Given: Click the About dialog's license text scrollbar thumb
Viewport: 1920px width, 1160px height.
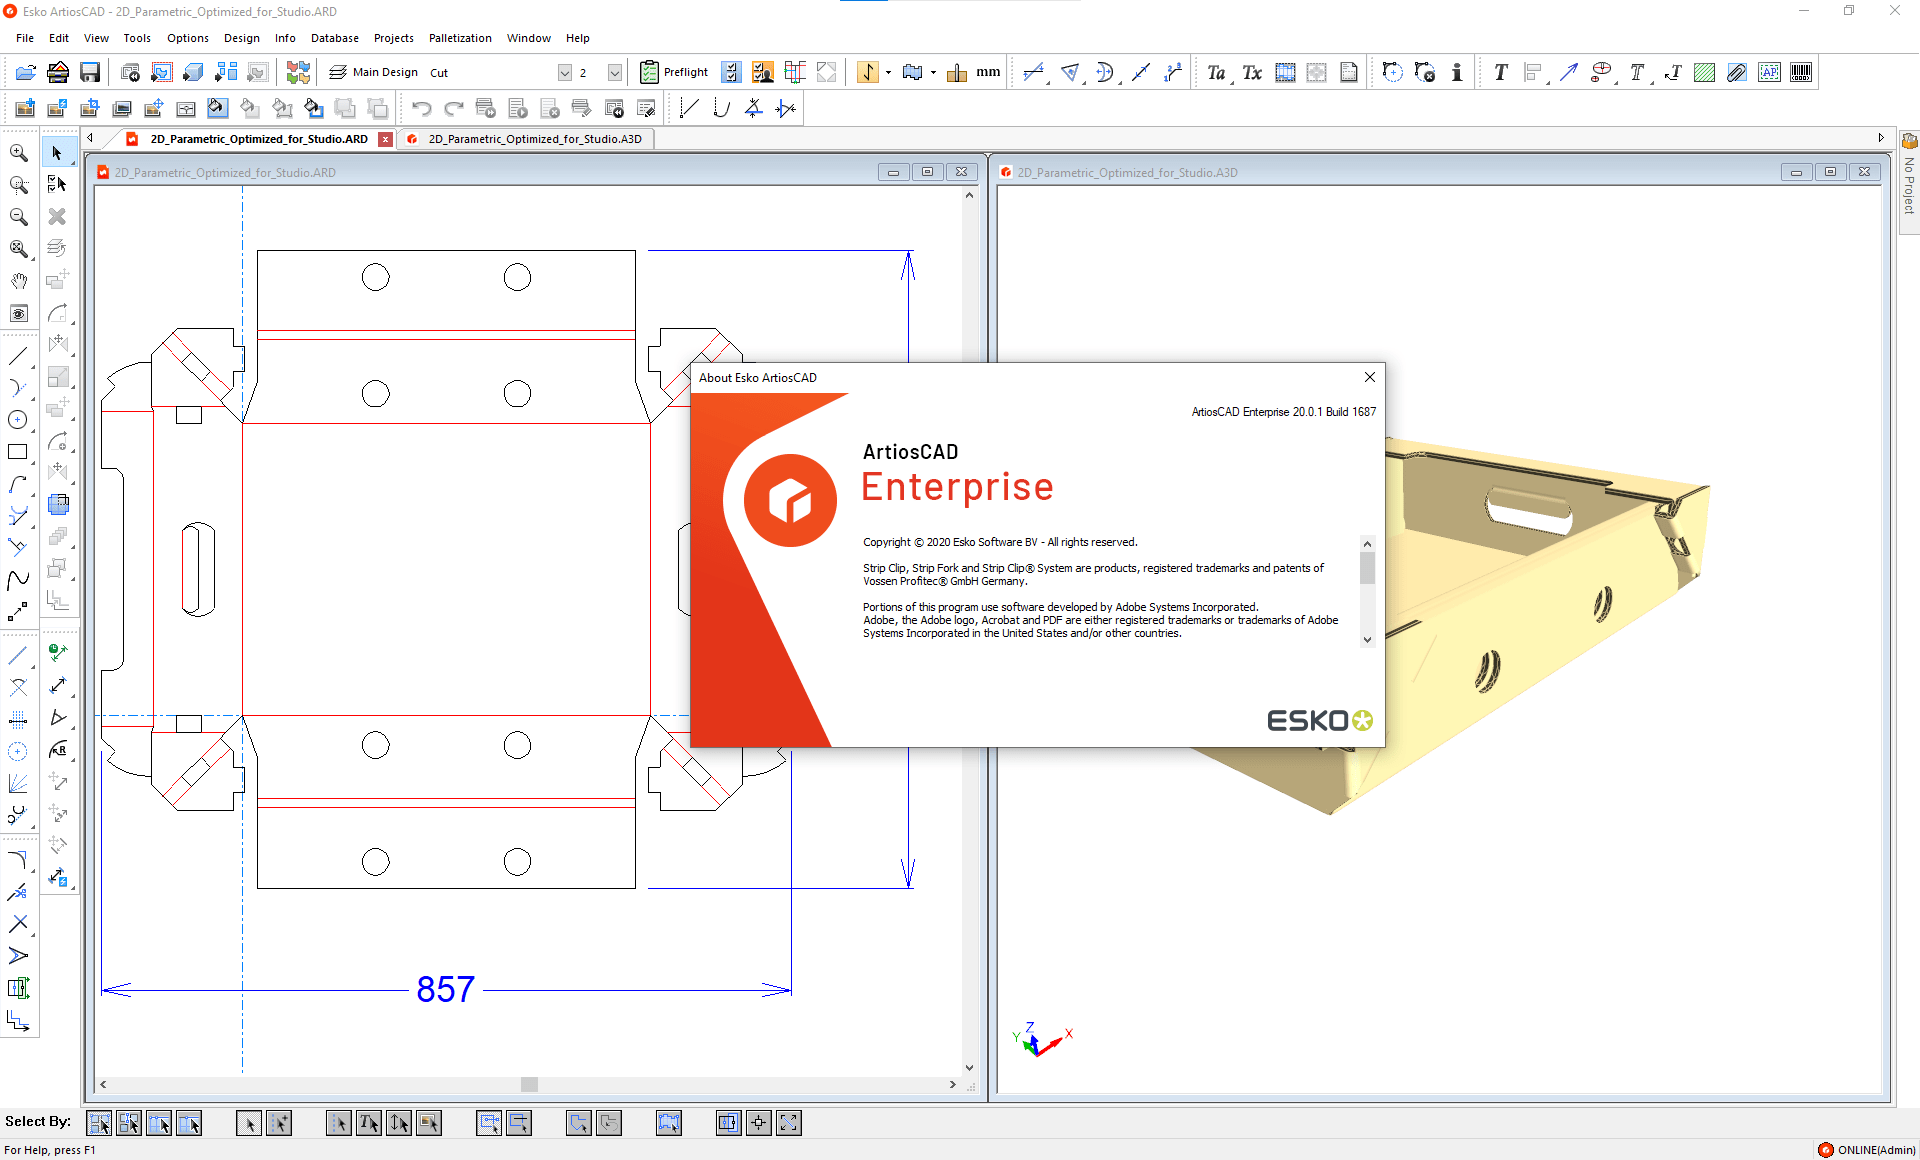Looking at the screenshot, I should coord(1367,568).
